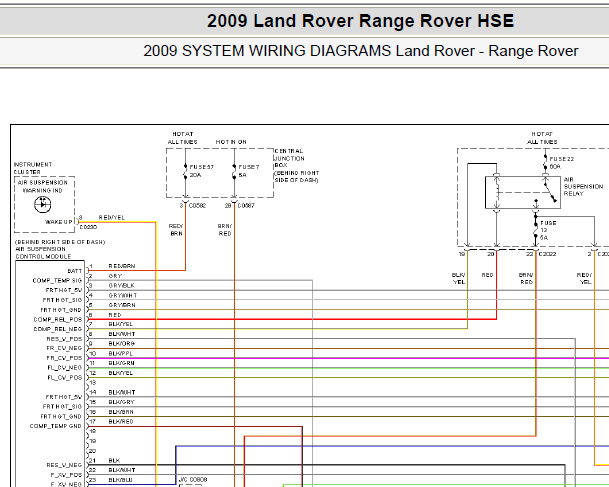Click the "COMP_REL_POS" pin label
609x487 pixels.
tap(58, 320)
